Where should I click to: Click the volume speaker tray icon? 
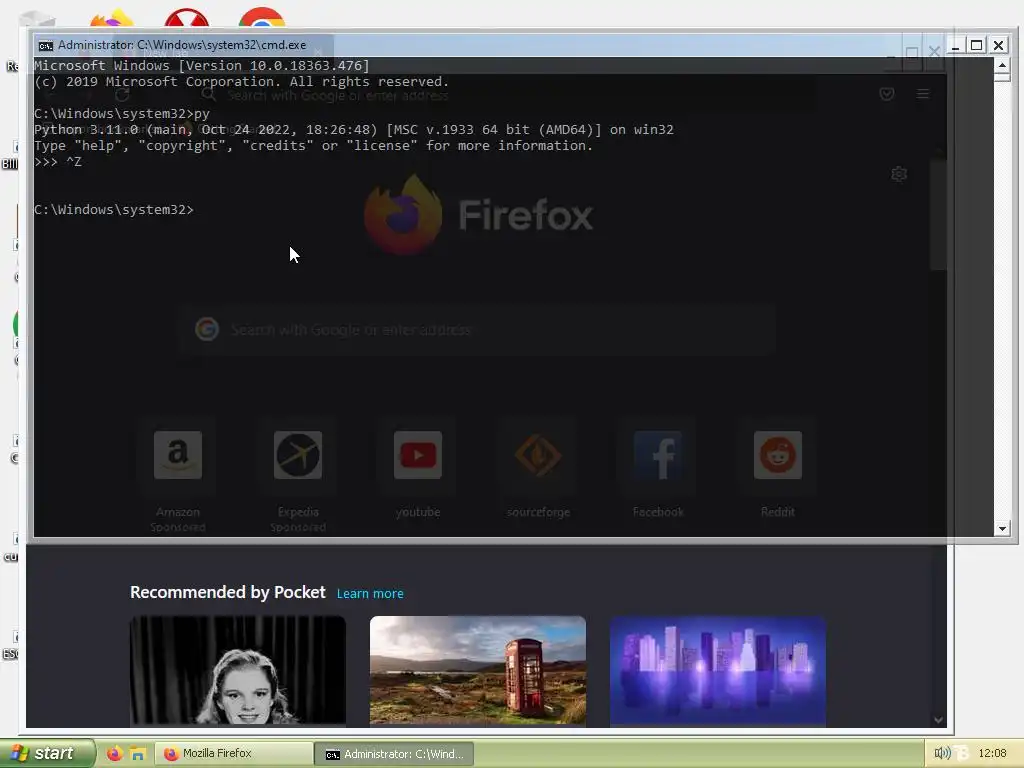click(x=941, y=753)
